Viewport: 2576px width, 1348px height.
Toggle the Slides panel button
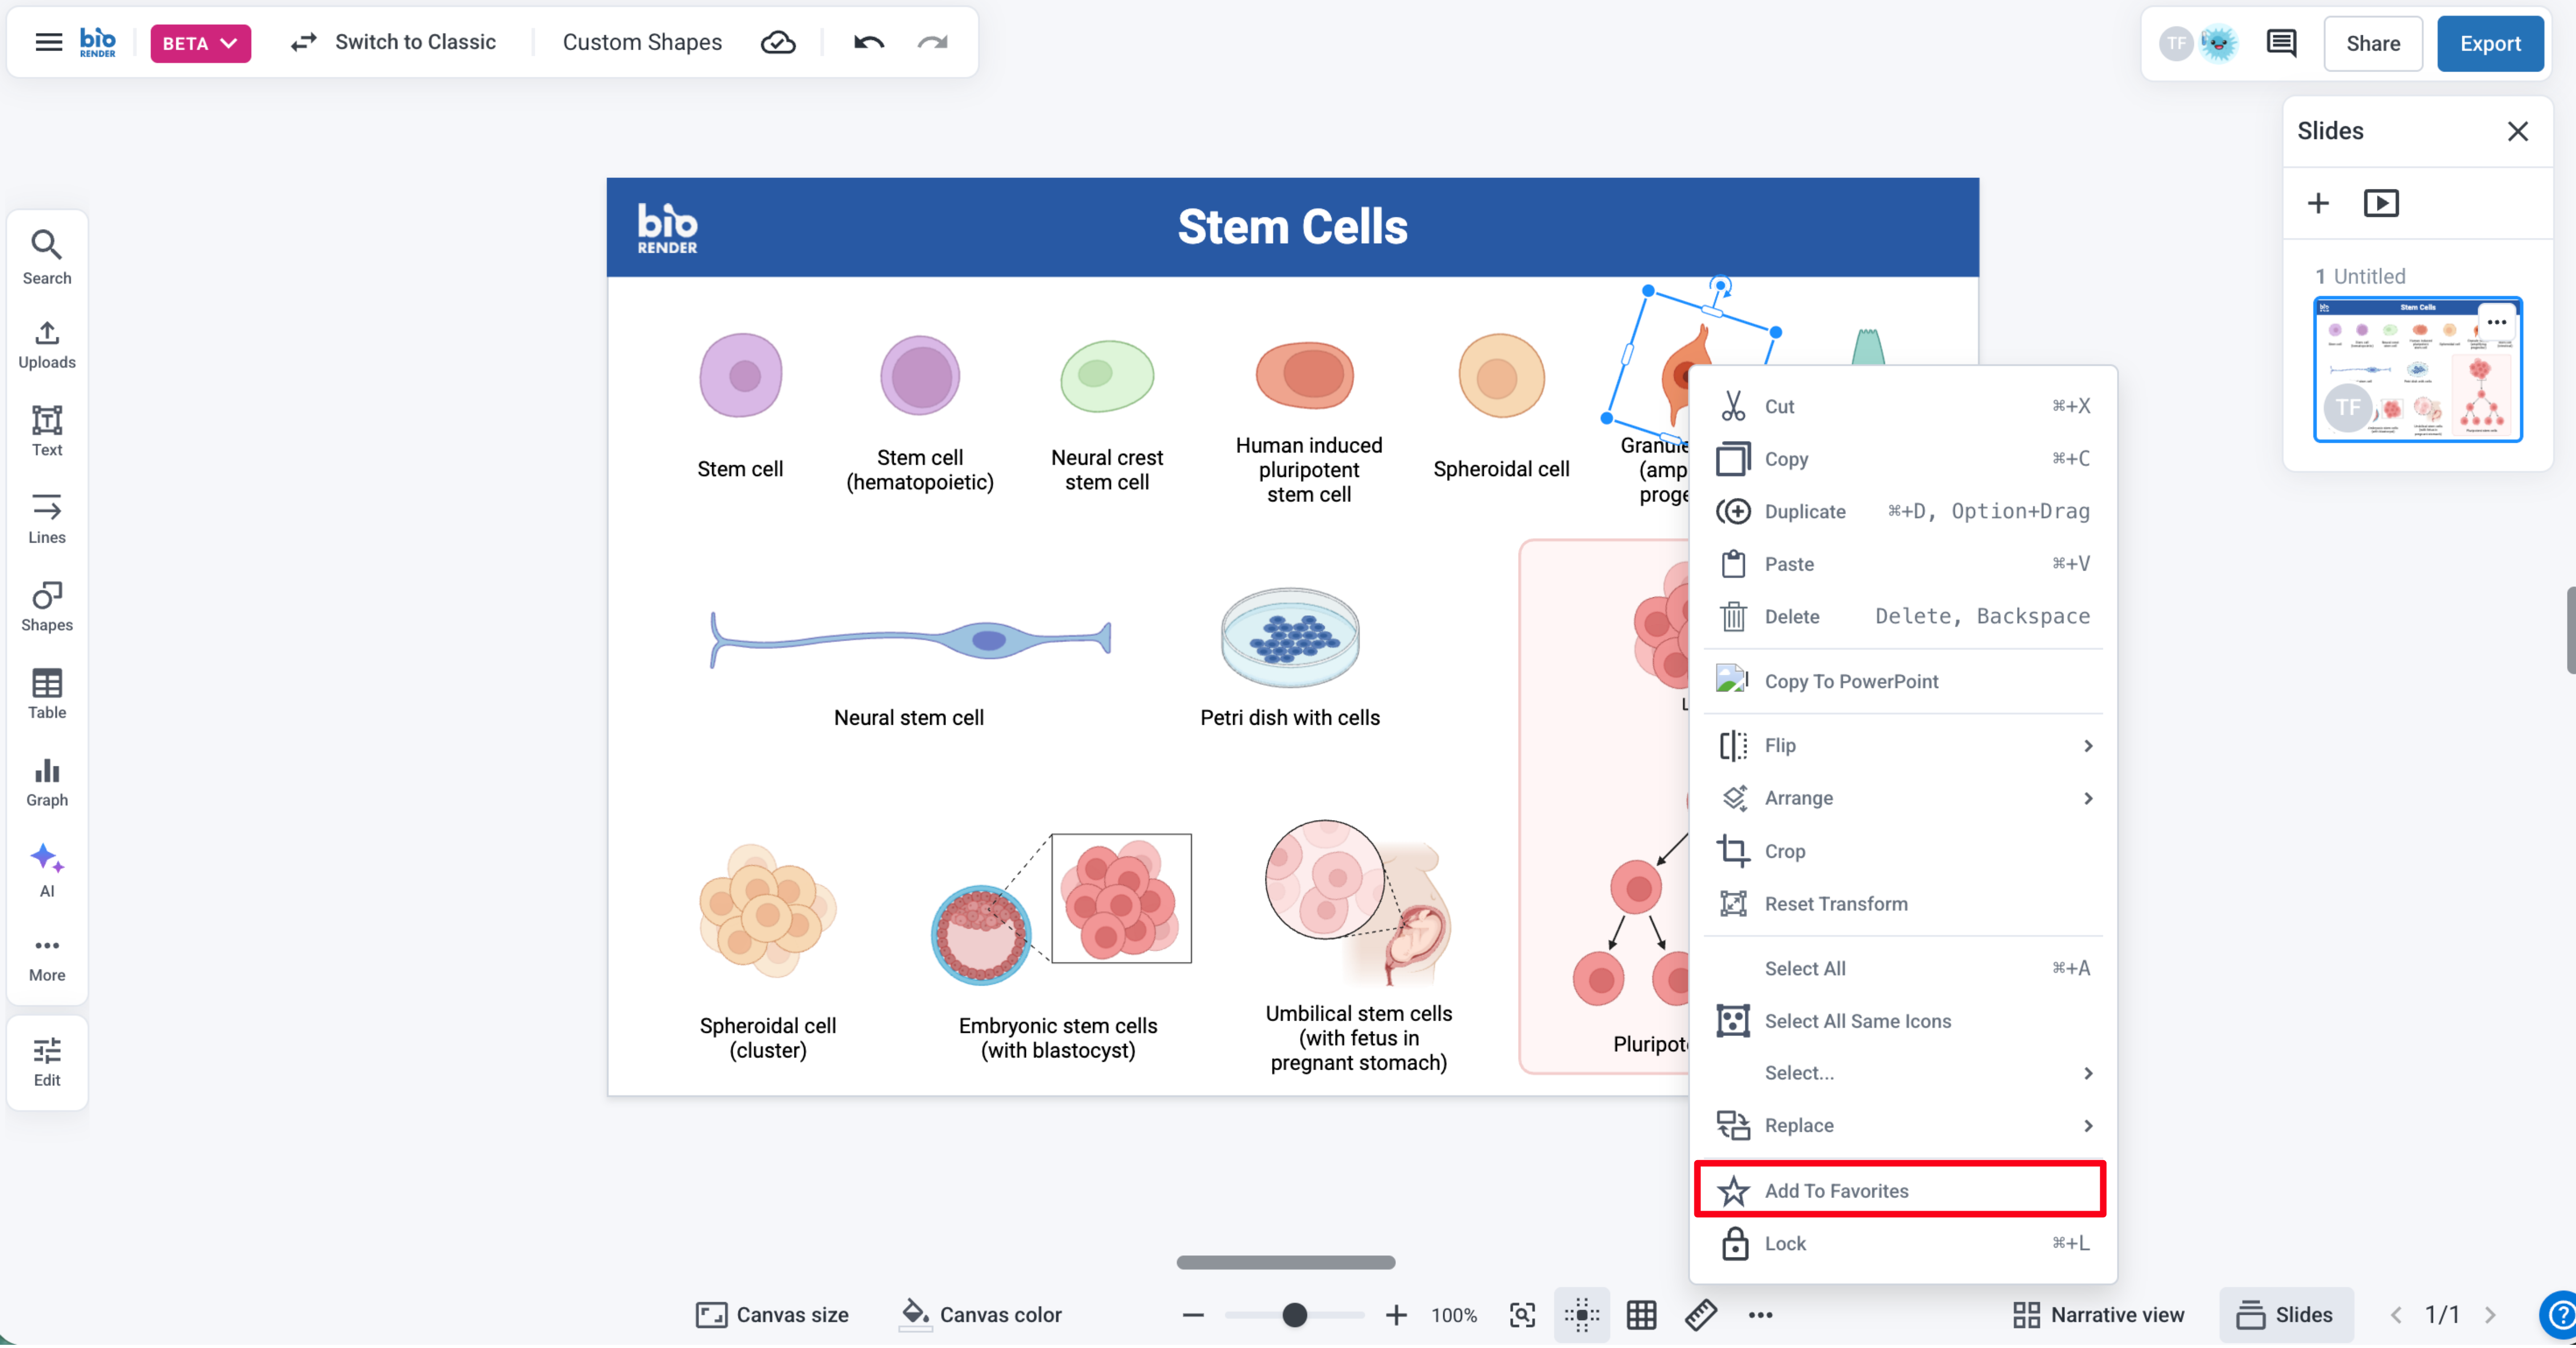coord(2286,1314)
